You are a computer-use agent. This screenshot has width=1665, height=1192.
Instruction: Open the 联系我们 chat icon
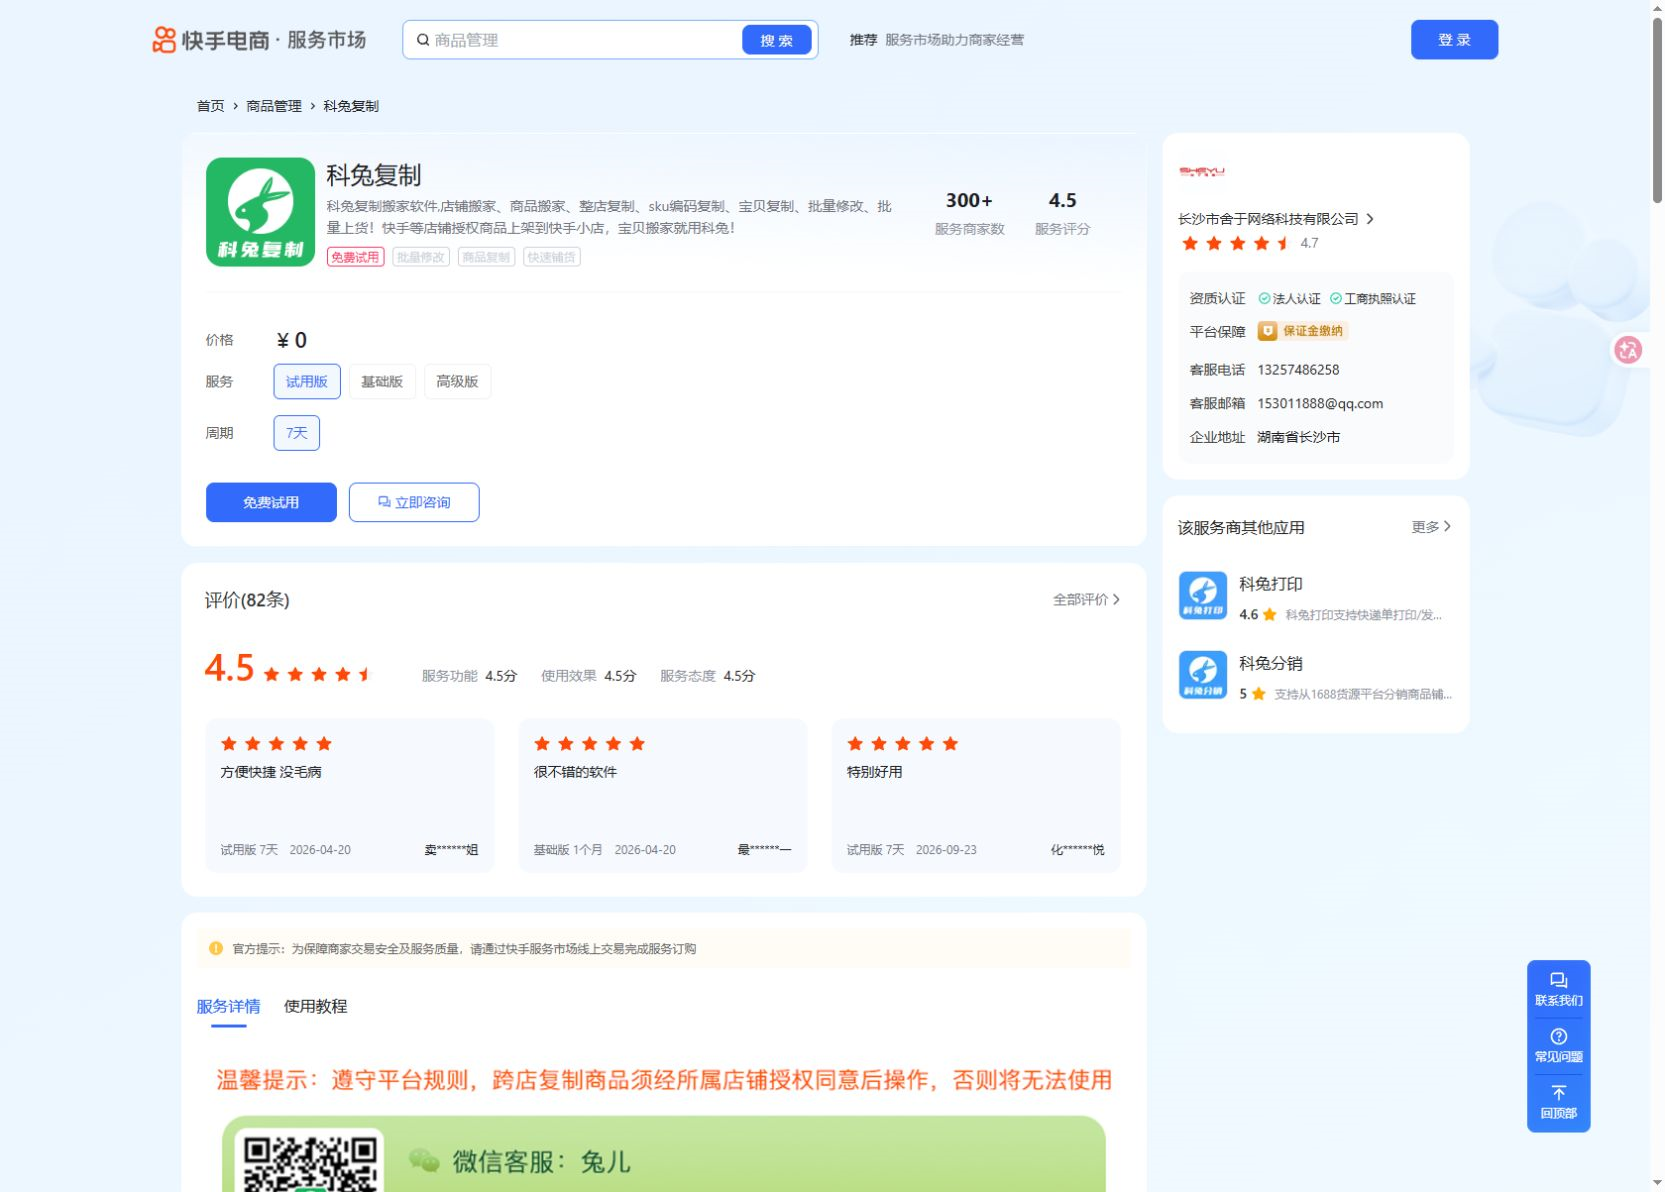[1558, 980]
